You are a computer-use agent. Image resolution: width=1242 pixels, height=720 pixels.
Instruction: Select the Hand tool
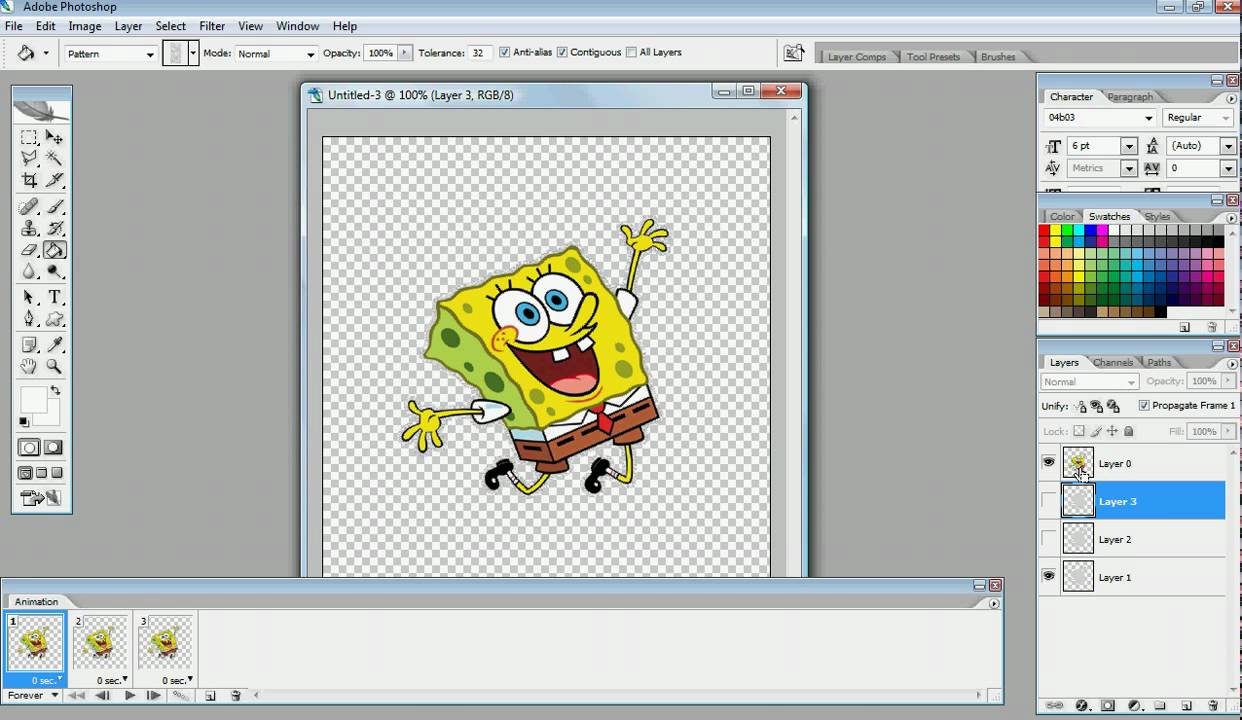pyautogui.click(x=29, y=367)
